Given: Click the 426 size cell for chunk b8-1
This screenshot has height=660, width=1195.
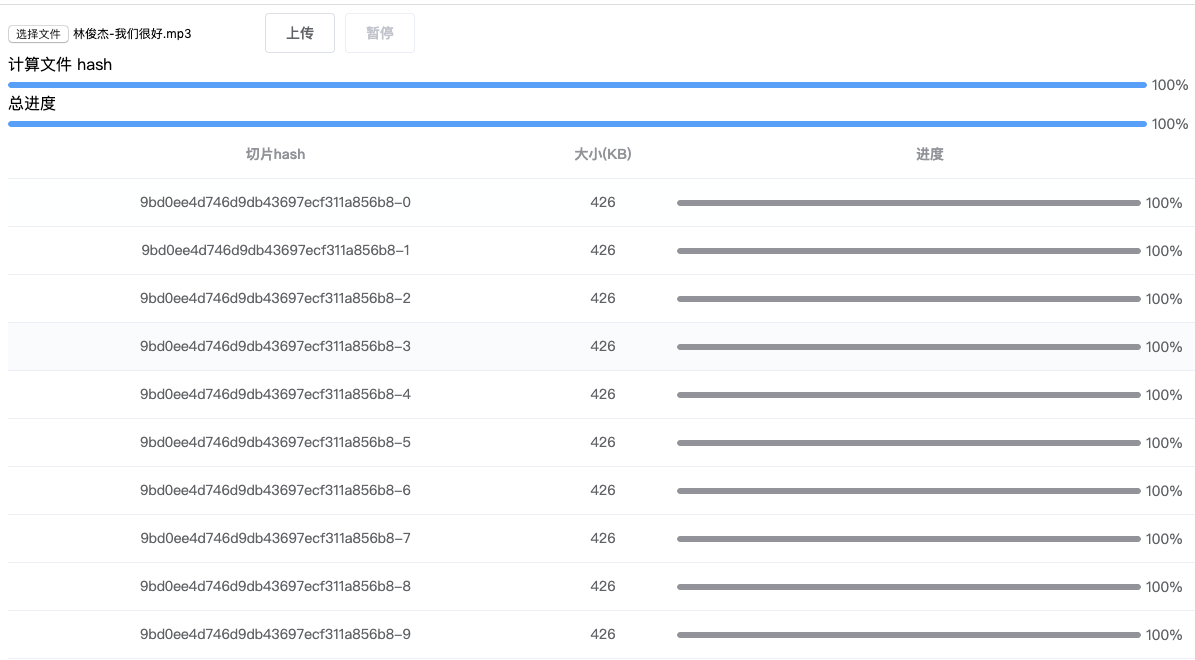Looking at the screenshot, I should [602, 250].
